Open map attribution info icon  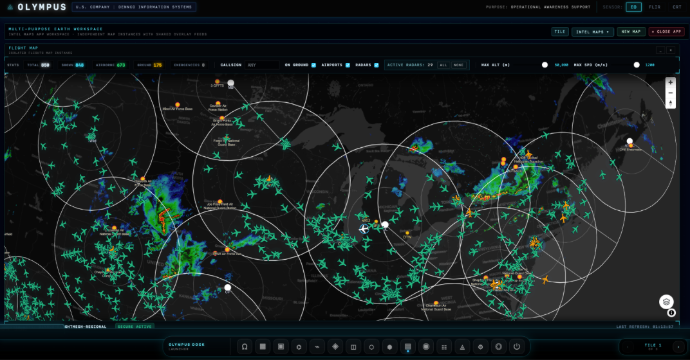tap(671, 313)
